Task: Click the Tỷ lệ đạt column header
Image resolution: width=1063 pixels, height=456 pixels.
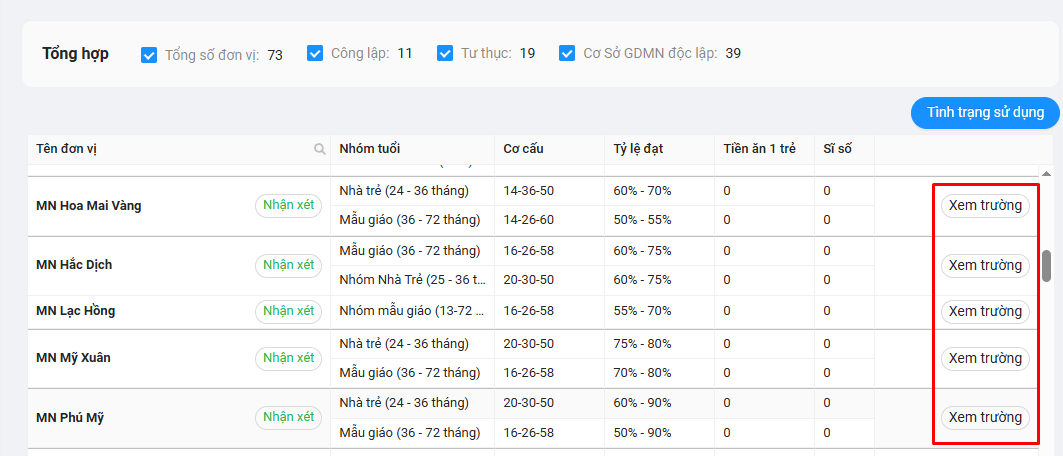Action: point(638,149)
